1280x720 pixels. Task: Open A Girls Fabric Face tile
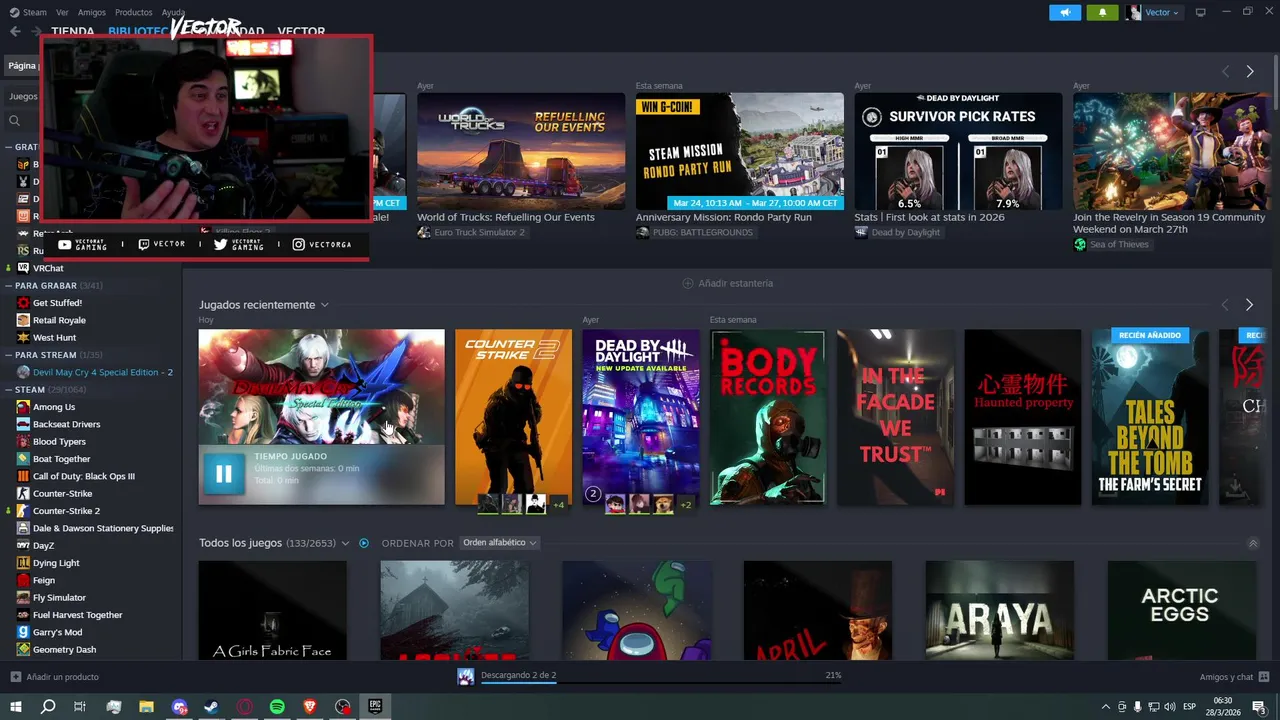pyautogui.click(x=272, y=610)
